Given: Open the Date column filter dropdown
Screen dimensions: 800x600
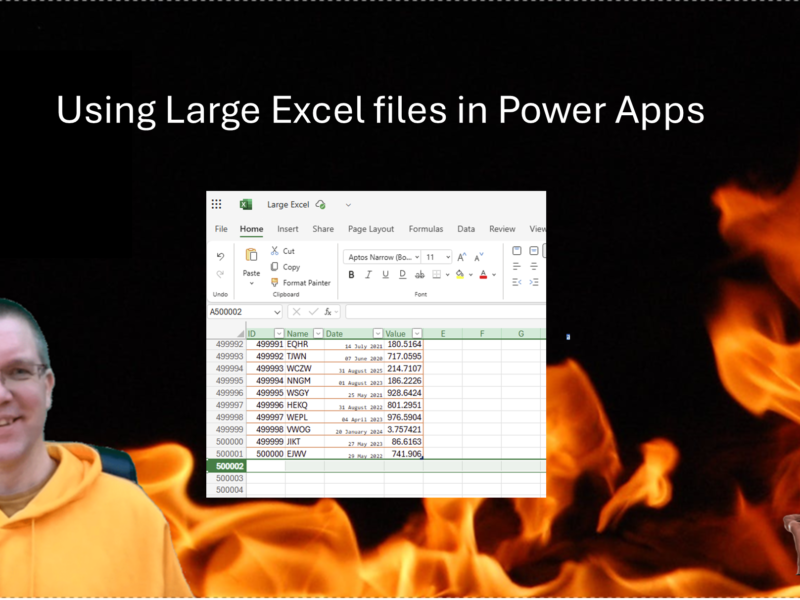Looking at the screenshot, I should 378,334.
